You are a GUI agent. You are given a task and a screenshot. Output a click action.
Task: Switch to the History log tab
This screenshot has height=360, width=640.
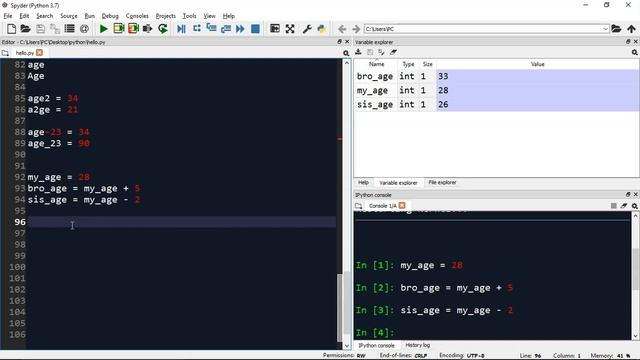point(417,345)
